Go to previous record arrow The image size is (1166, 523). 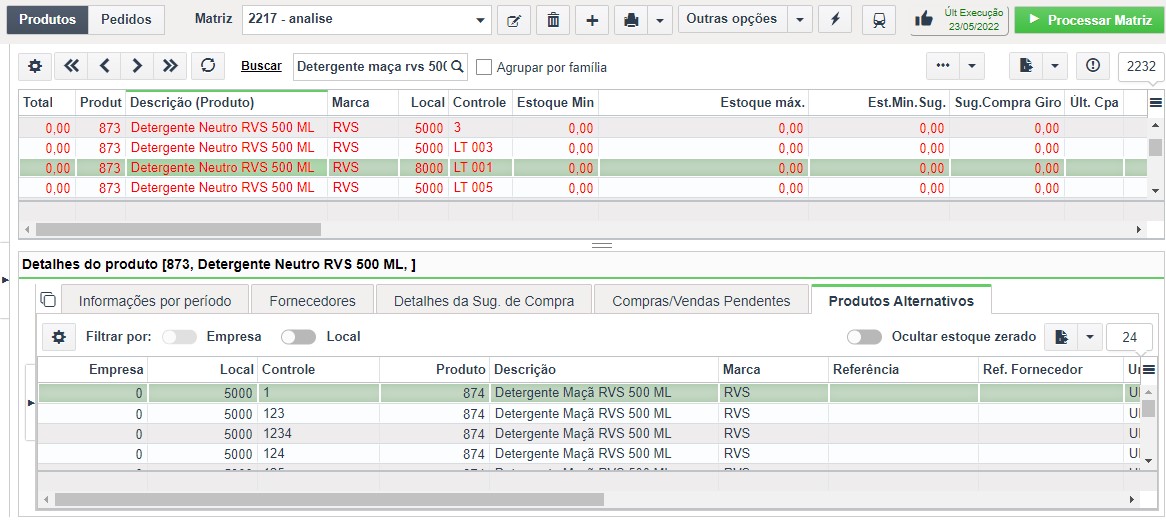(104, 66)
